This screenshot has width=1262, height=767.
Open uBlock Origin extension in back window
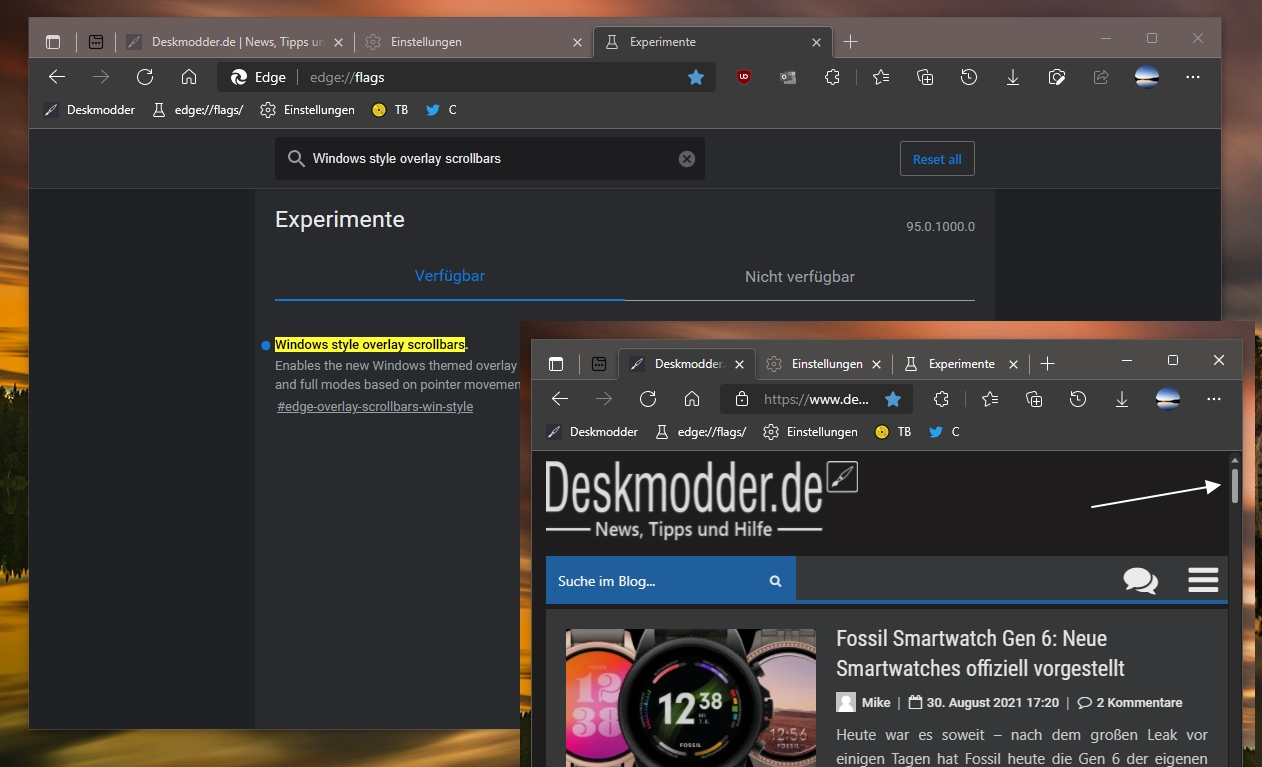click(744, 77)
